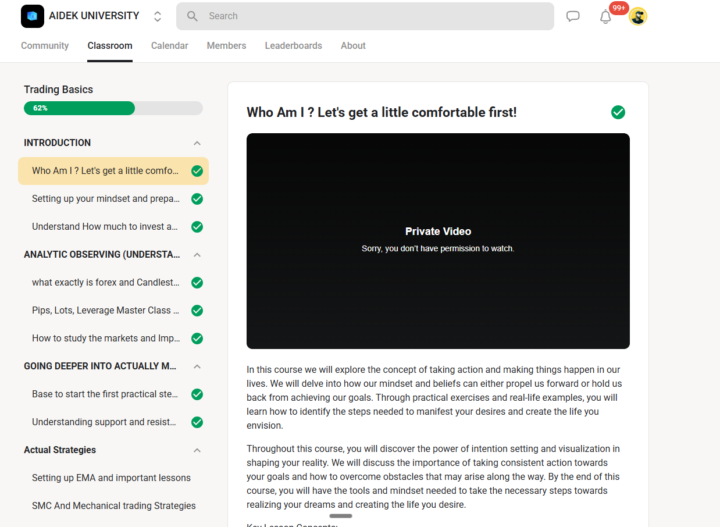
Task: Collapse the INTRODUCTION section
Action: tap(197, 143)
